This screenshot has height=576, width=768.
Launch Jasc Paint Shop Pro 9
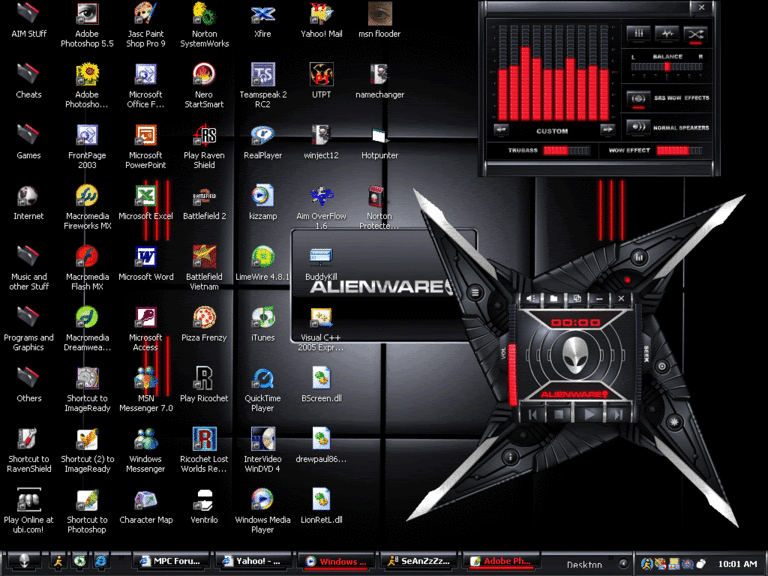click(145, 24)
